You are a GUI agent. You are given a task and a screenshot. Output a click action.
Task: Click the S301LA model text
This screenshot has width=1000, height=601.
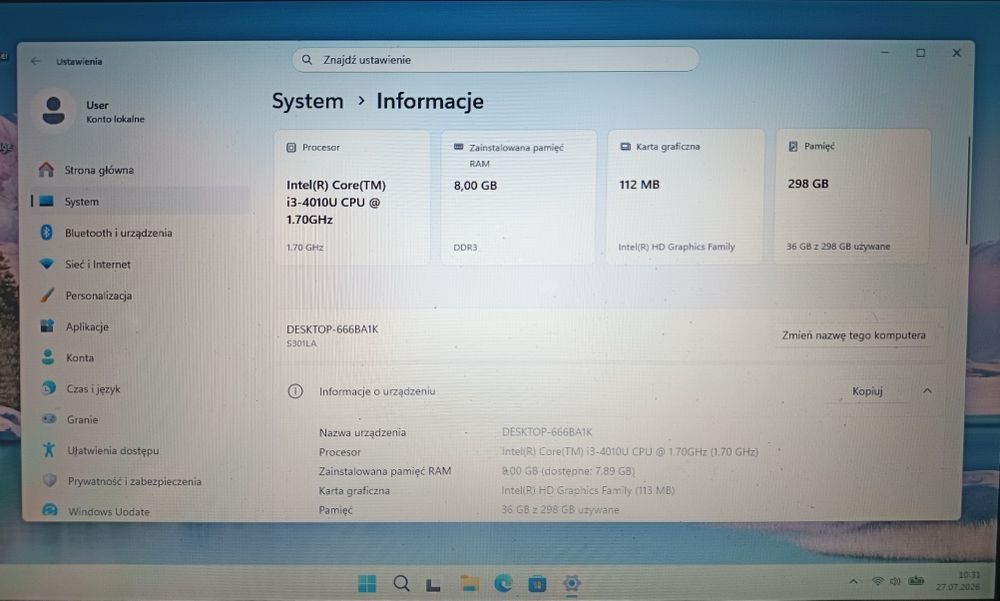click(302, 343)
